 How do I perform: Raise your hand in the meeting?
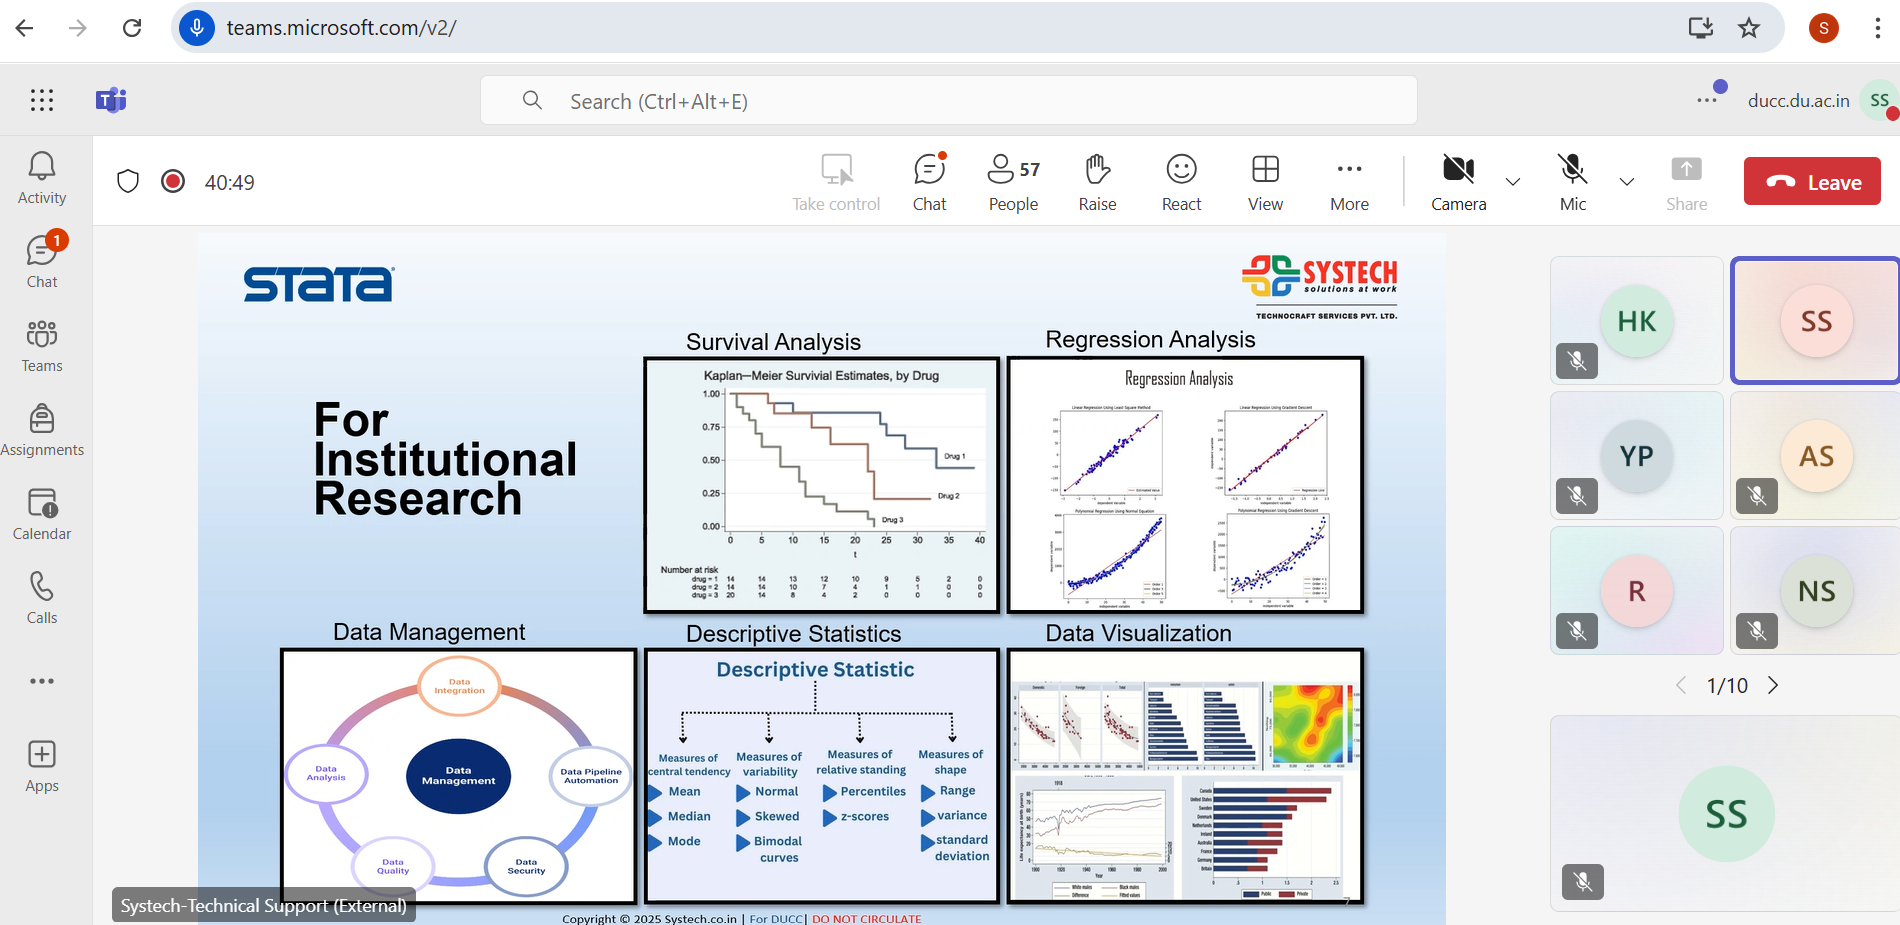pos(1097,182)
